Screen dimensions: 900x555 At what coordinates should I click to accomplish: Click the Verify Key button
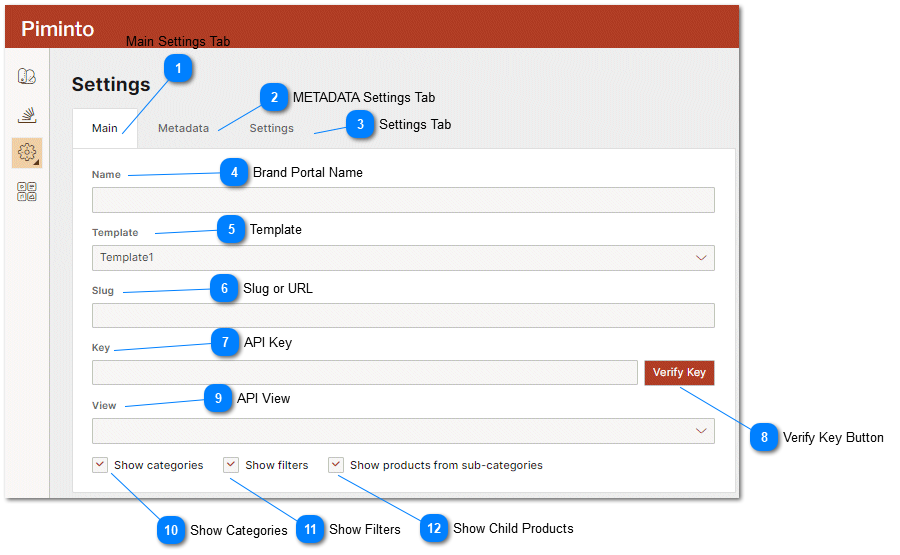(679, 372)
